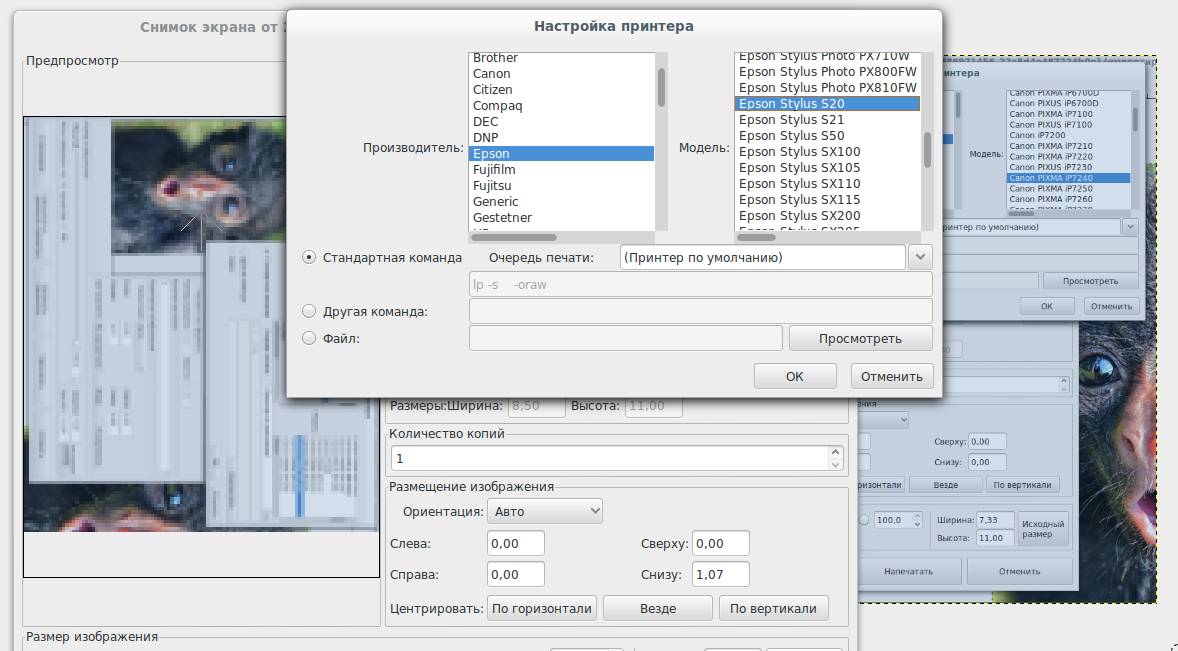This screenshot has height=651, width=1178.
Task: Select Epson Stylus SX200 model
Action: click(x=827, y=215)
